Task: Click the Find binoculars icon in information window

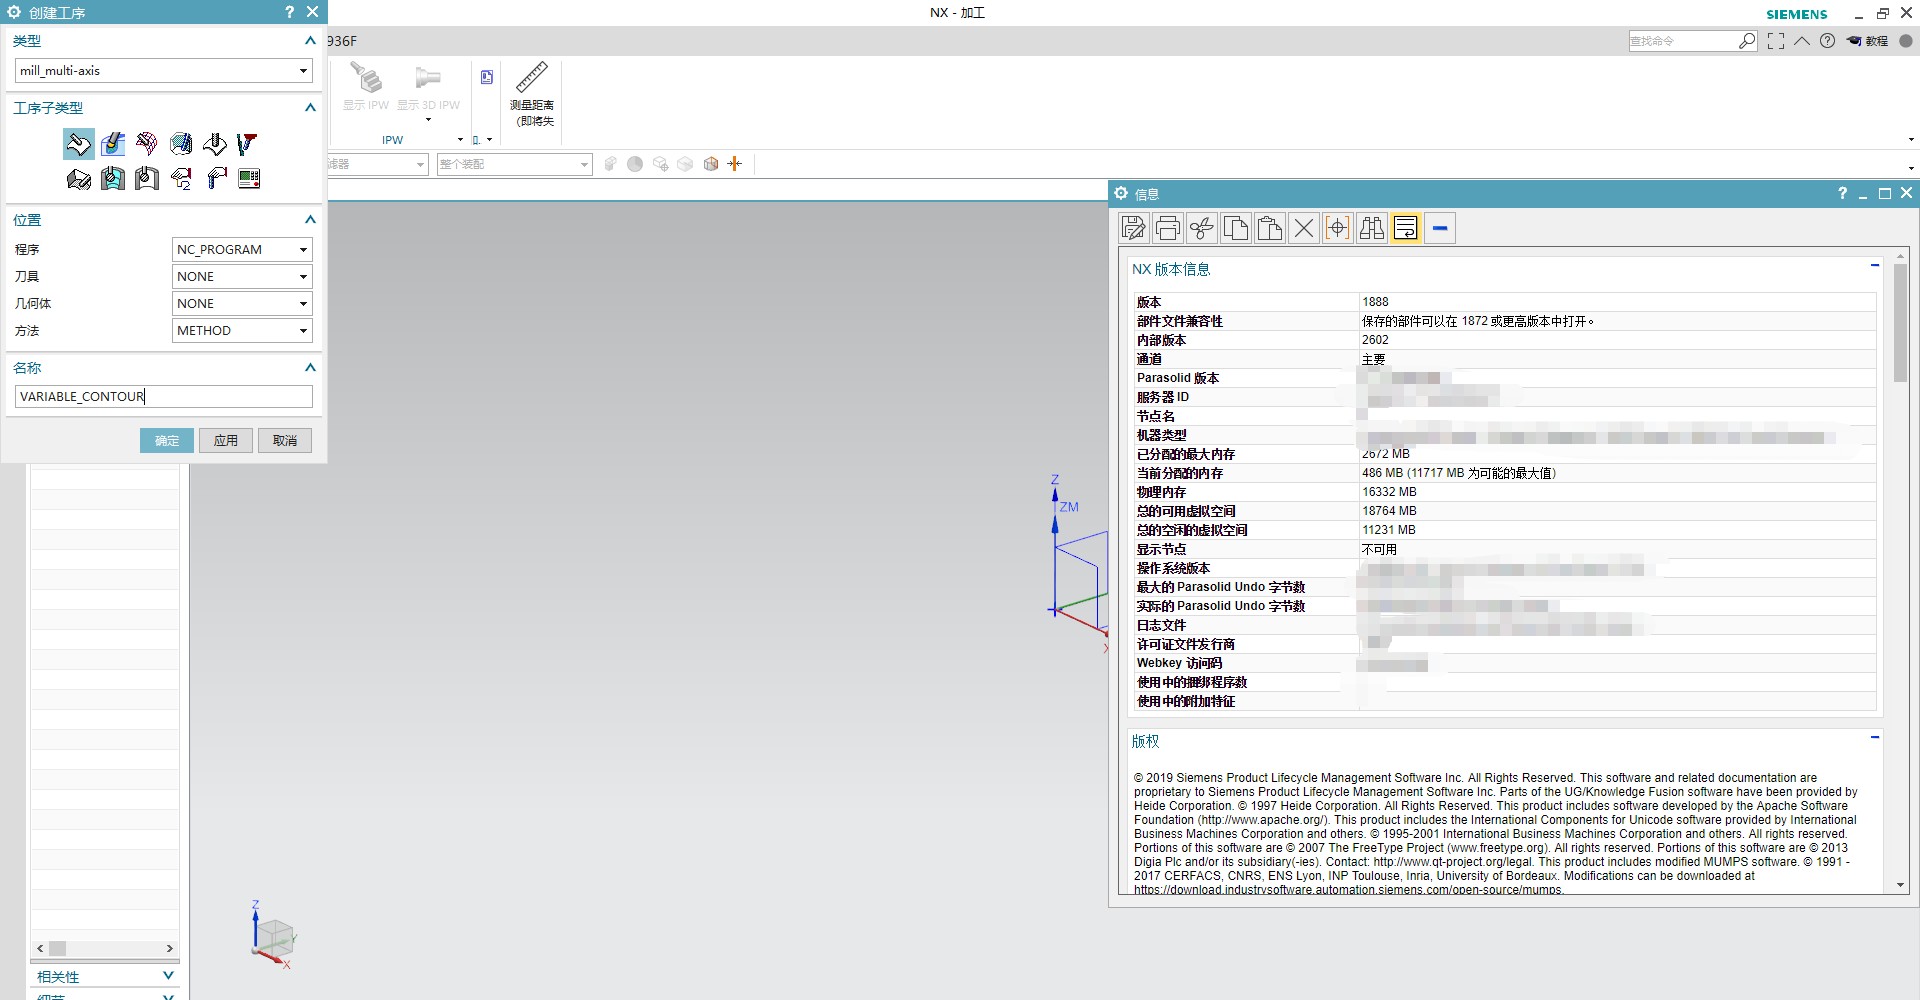Action: [x=1372, y=228]
